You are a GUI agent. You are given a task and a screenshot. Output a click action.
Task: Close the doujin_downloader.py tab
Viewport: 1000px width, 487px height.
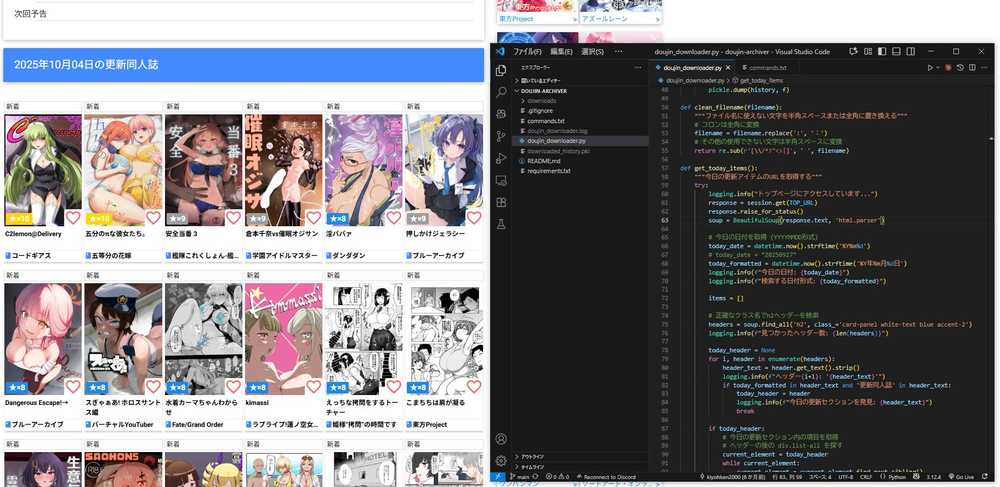click(x=728, y=68)
